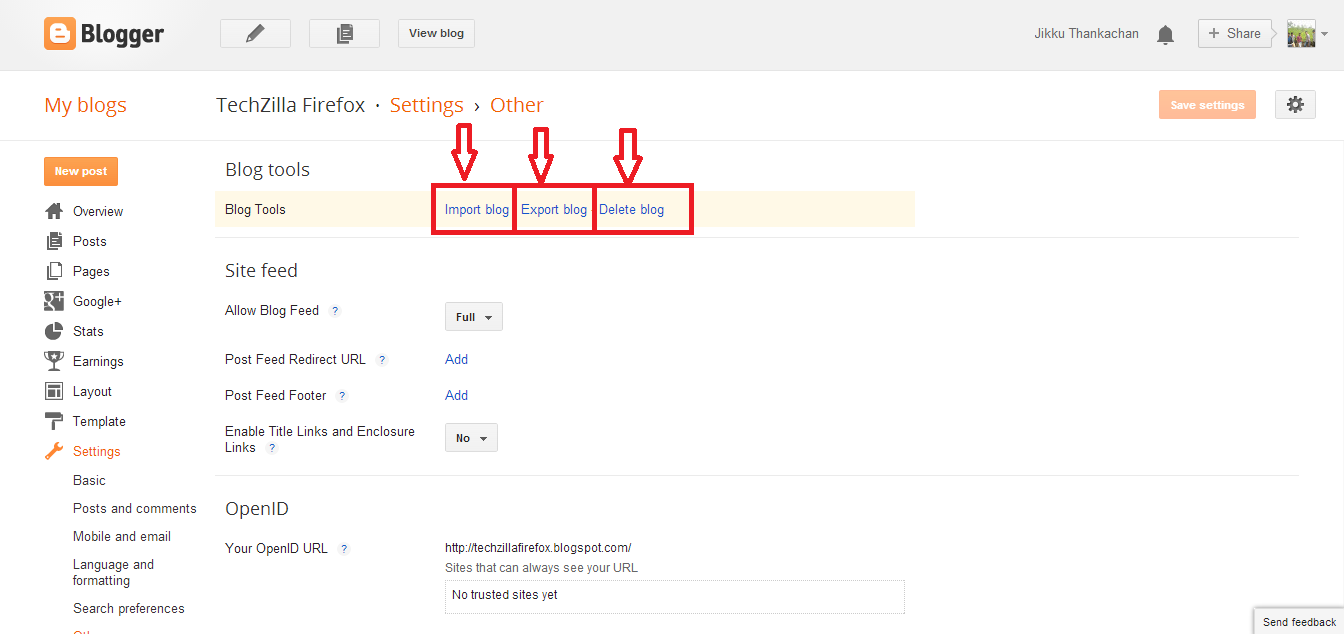Go to My blogs
The height and width of the screenshot is (634, 1344).
pos(85,105)
